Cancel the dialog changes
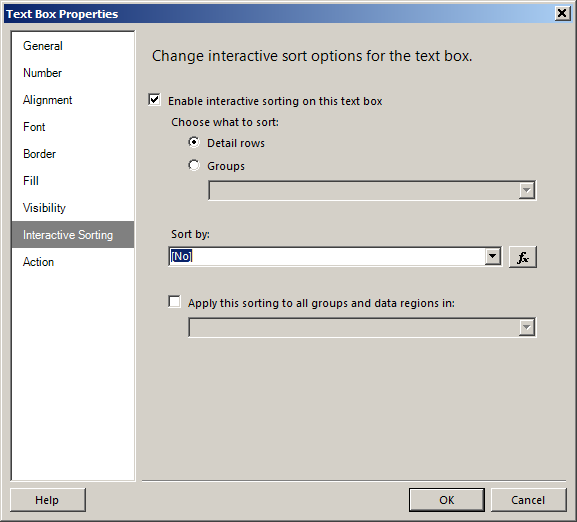The width and height of the screenshot is (577, 522). pyautogui.click(x=528, y=500)
